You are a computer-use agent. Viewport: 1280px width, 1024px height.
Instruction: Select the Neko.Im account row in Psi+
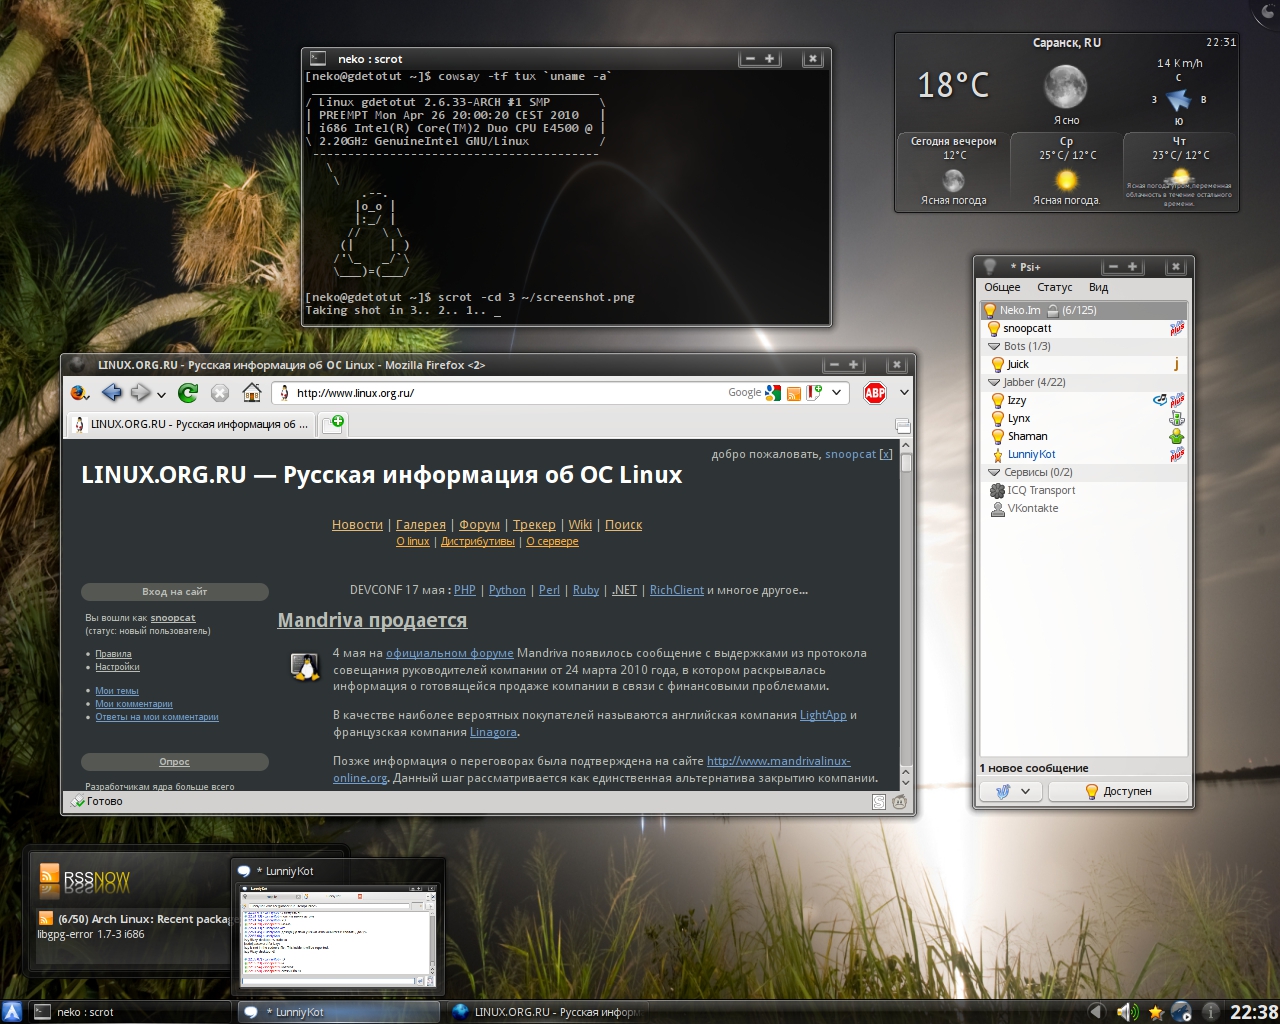[1084, 310]
